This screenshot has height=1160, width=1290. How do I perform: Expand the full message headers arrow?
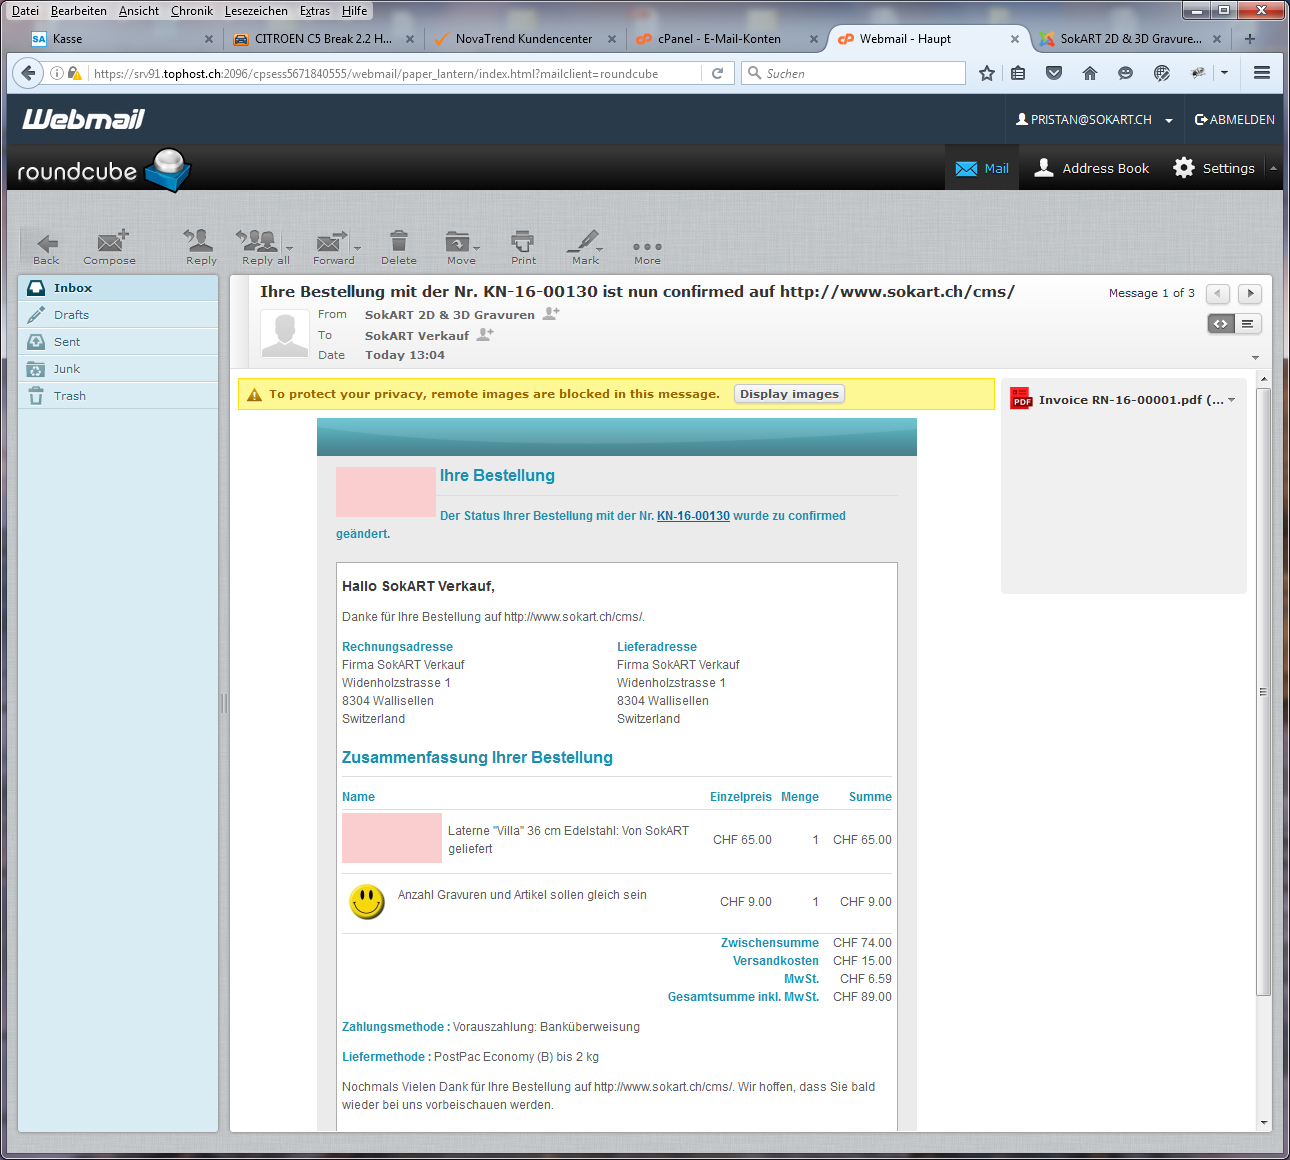1255,358
